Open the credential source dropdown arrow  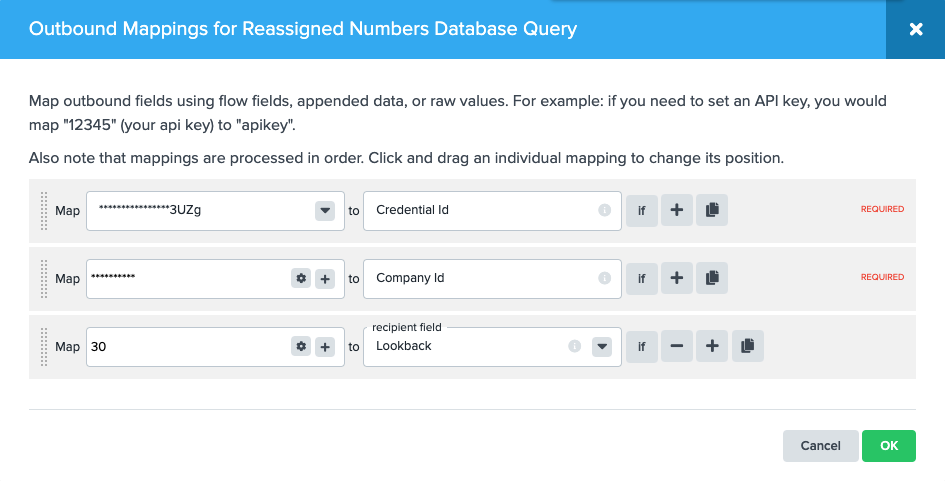point(325,211)
